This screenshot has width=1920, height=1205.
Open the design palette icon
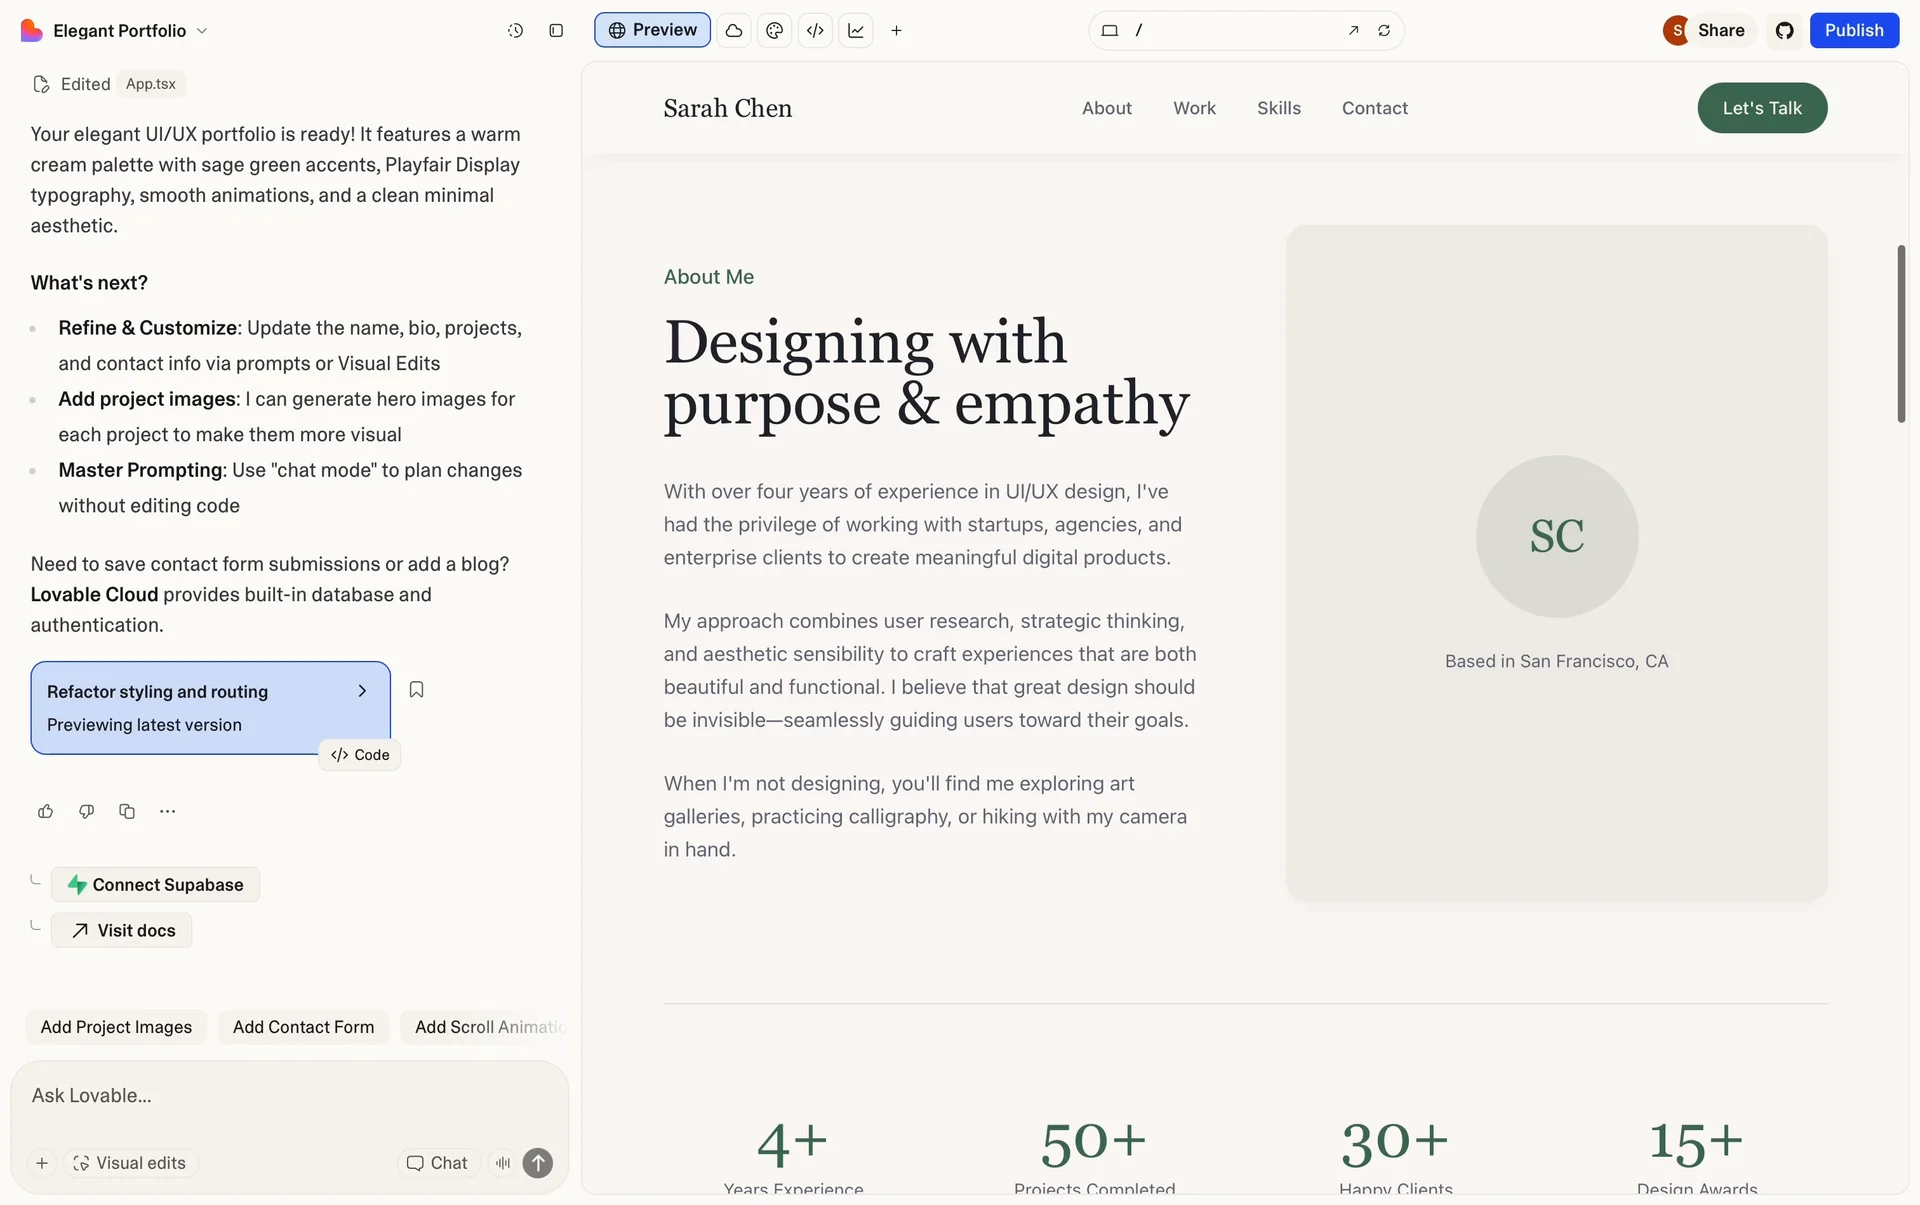click(x=774, y=31)
